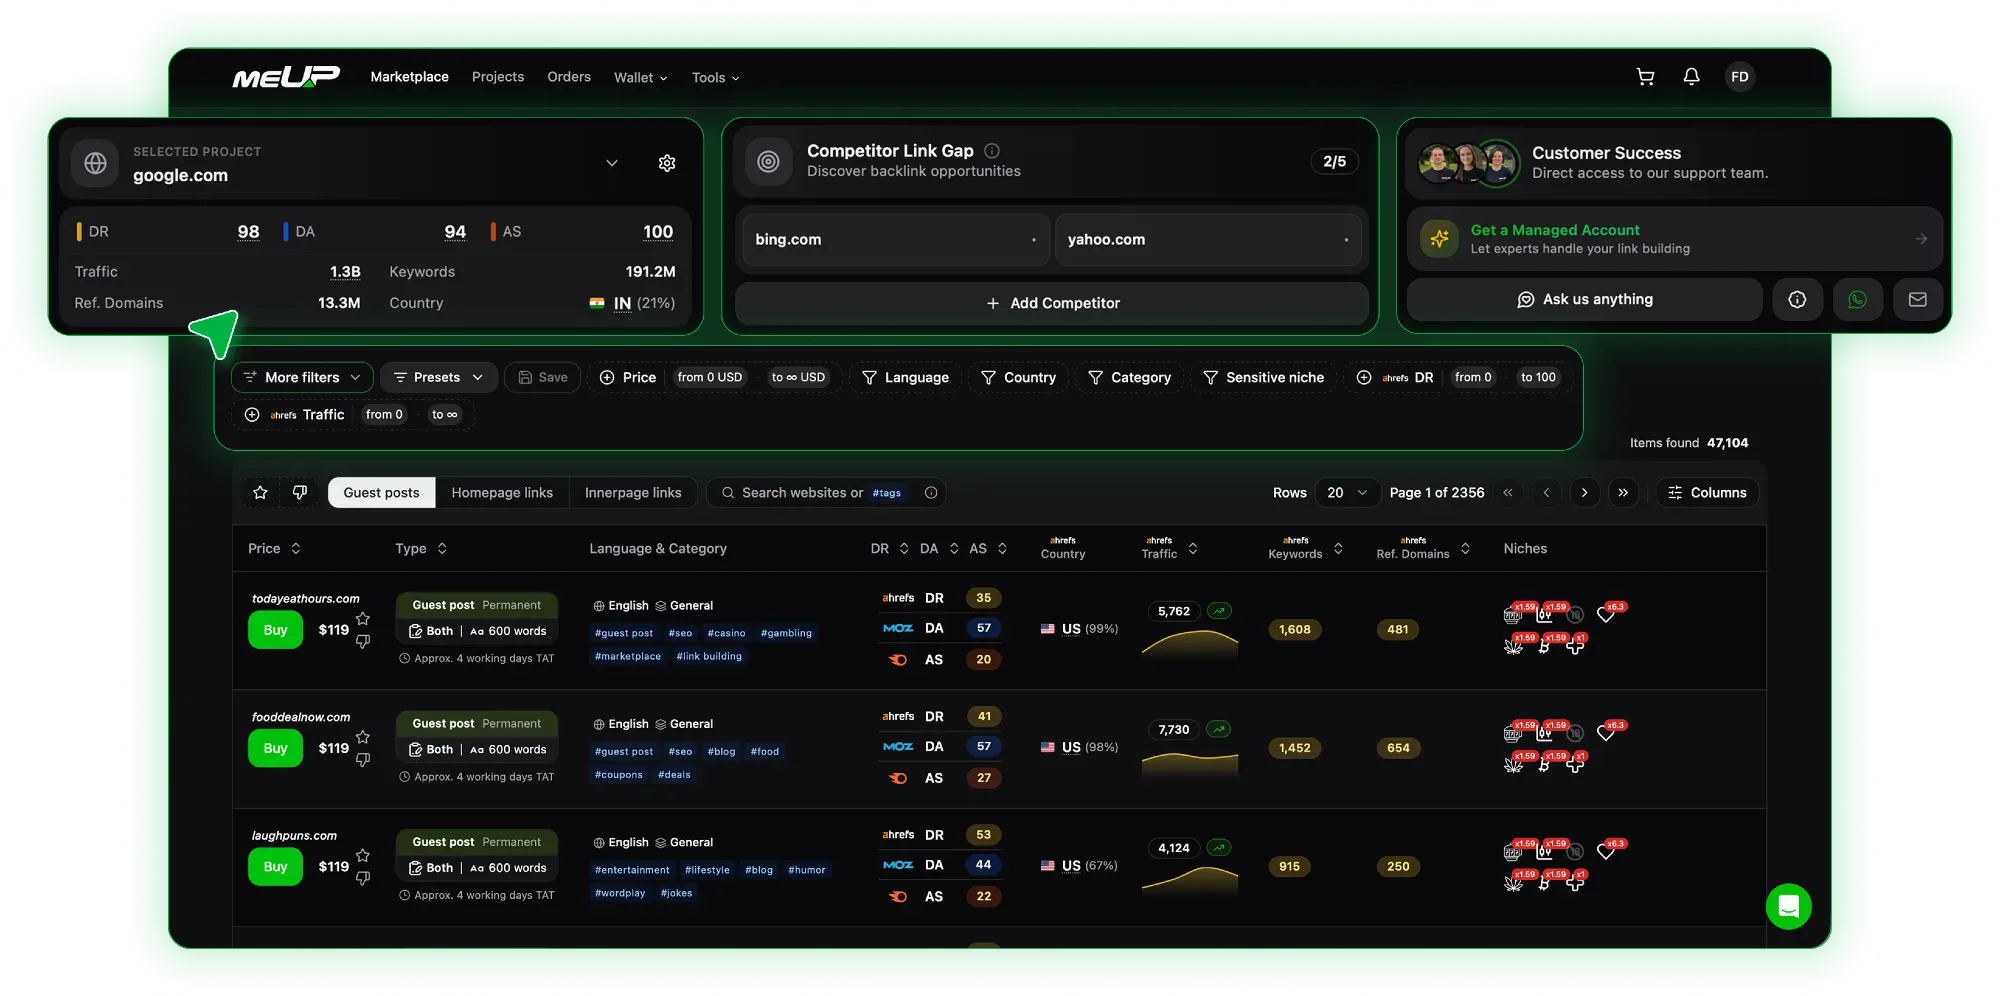This screenshot has height=996, width=2000.
Task: Click the email support icon
Action: tap(1917, 299)
